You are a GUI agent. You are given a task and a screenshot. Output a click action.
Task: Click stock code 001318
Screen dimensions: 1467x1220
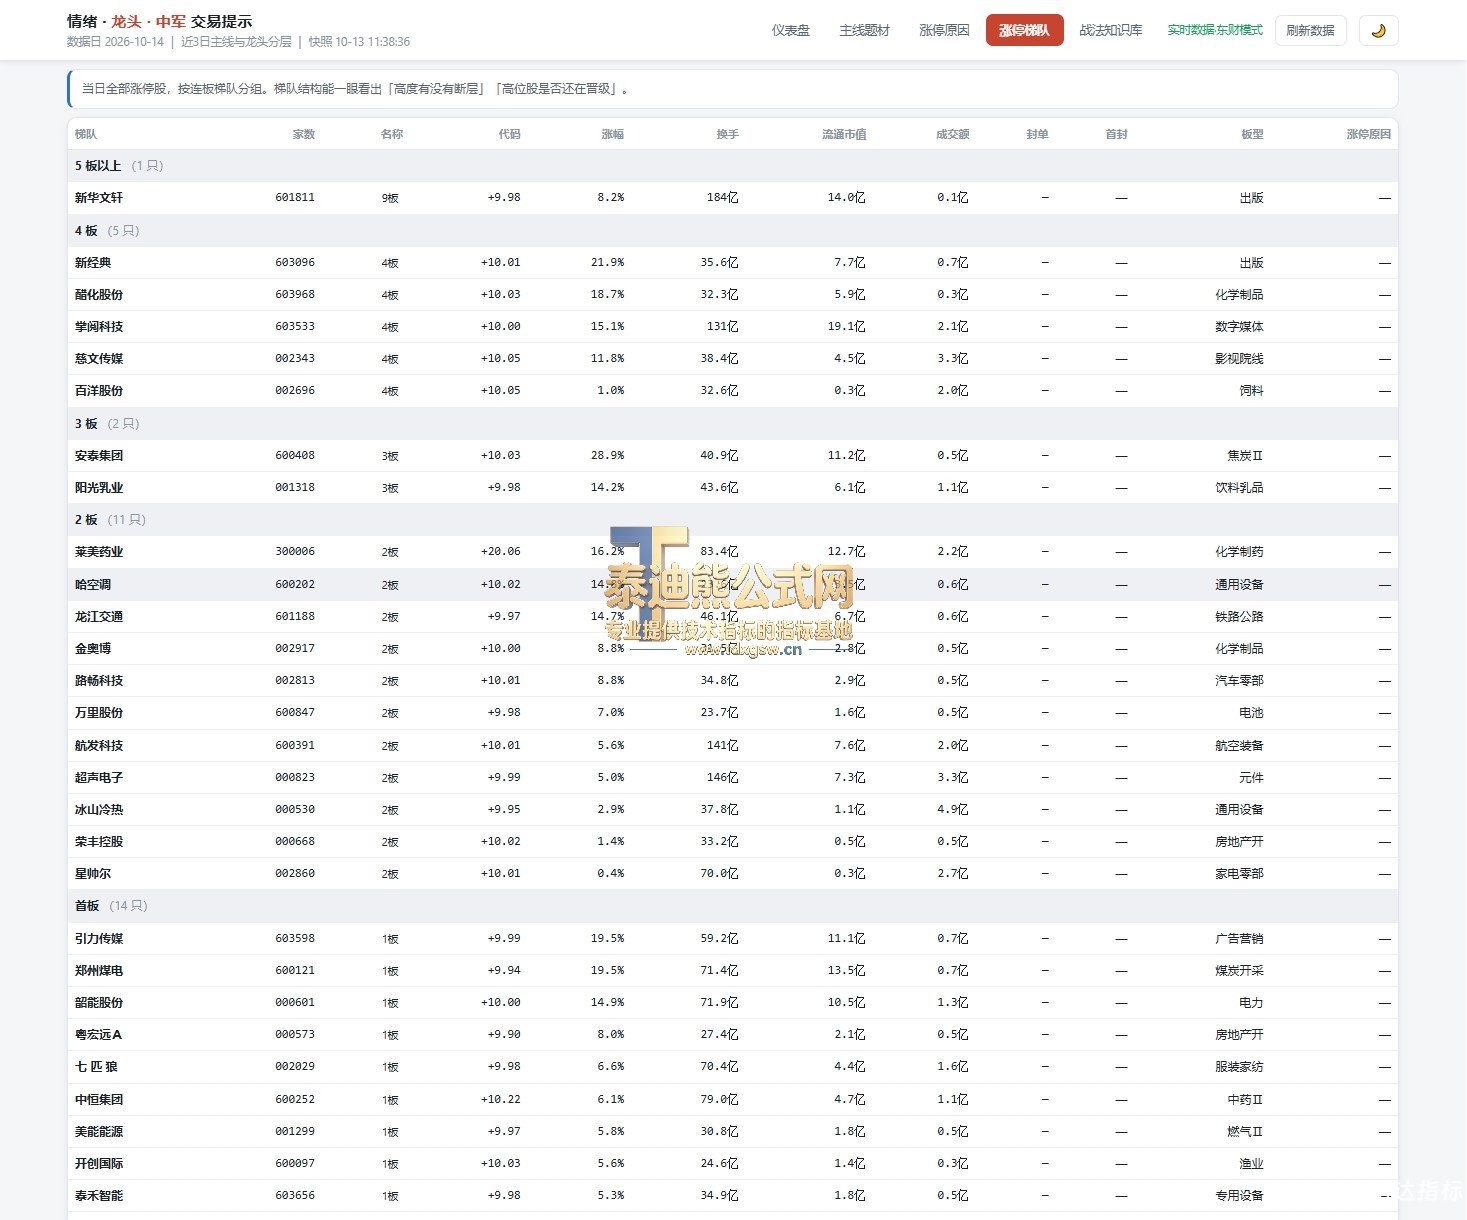click(295, 488)
